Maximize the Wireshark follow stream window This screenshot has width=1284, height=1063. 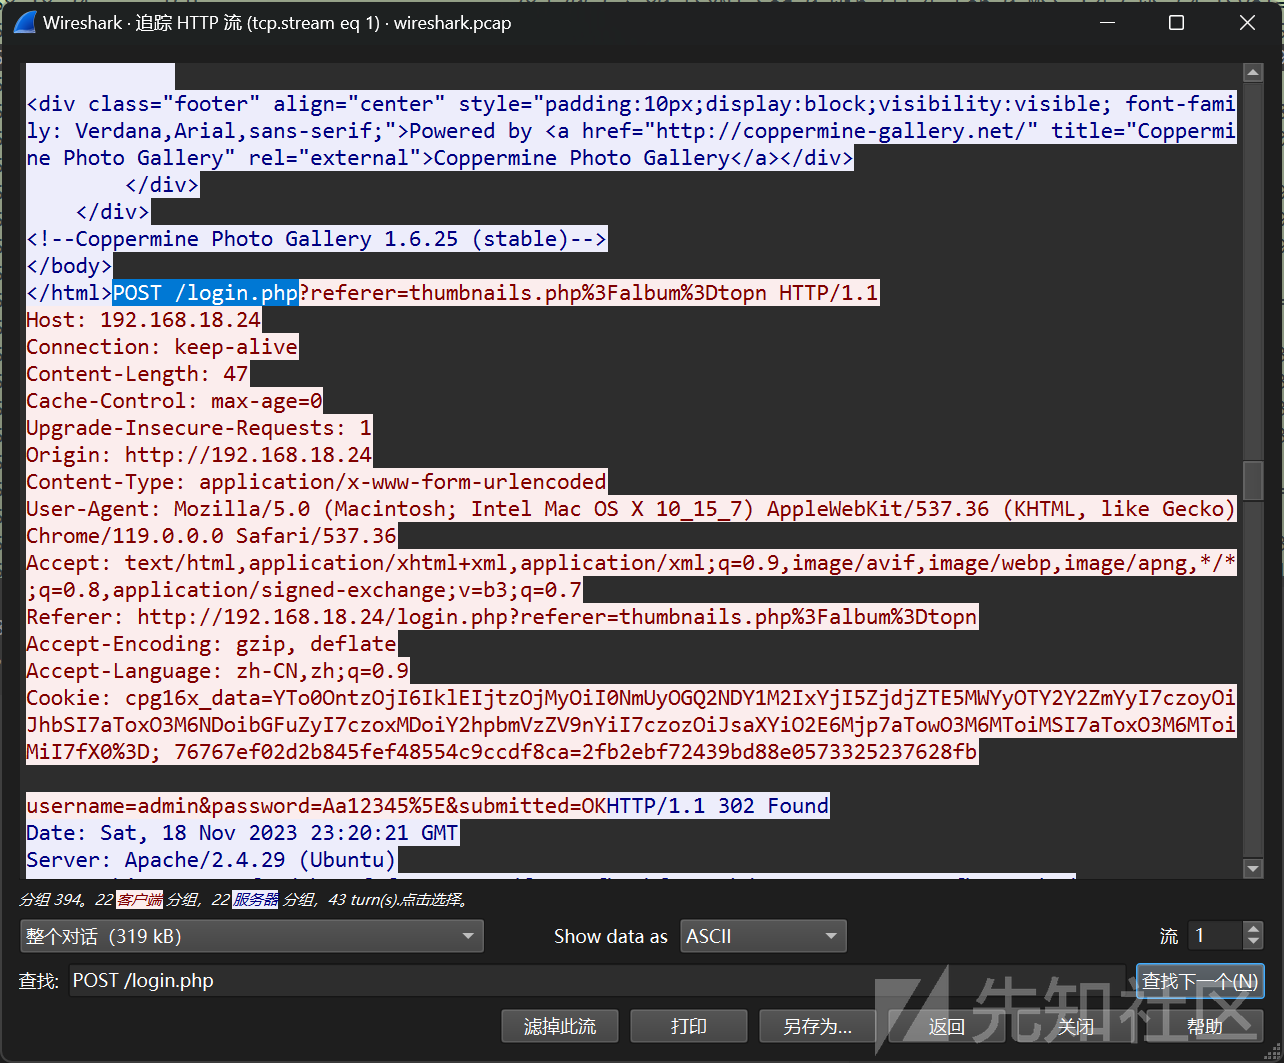coord(1176,23)
